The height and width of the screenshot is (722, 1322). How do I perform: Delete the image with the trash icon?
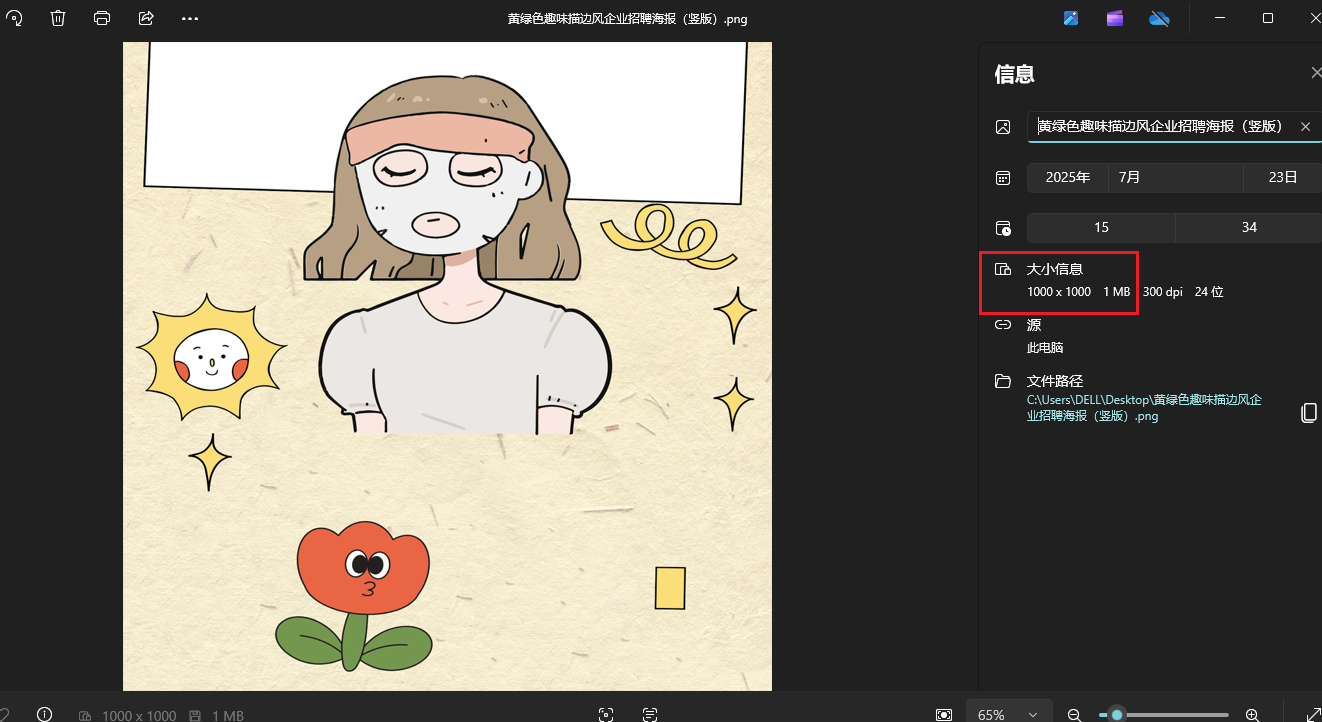[58, 18]
